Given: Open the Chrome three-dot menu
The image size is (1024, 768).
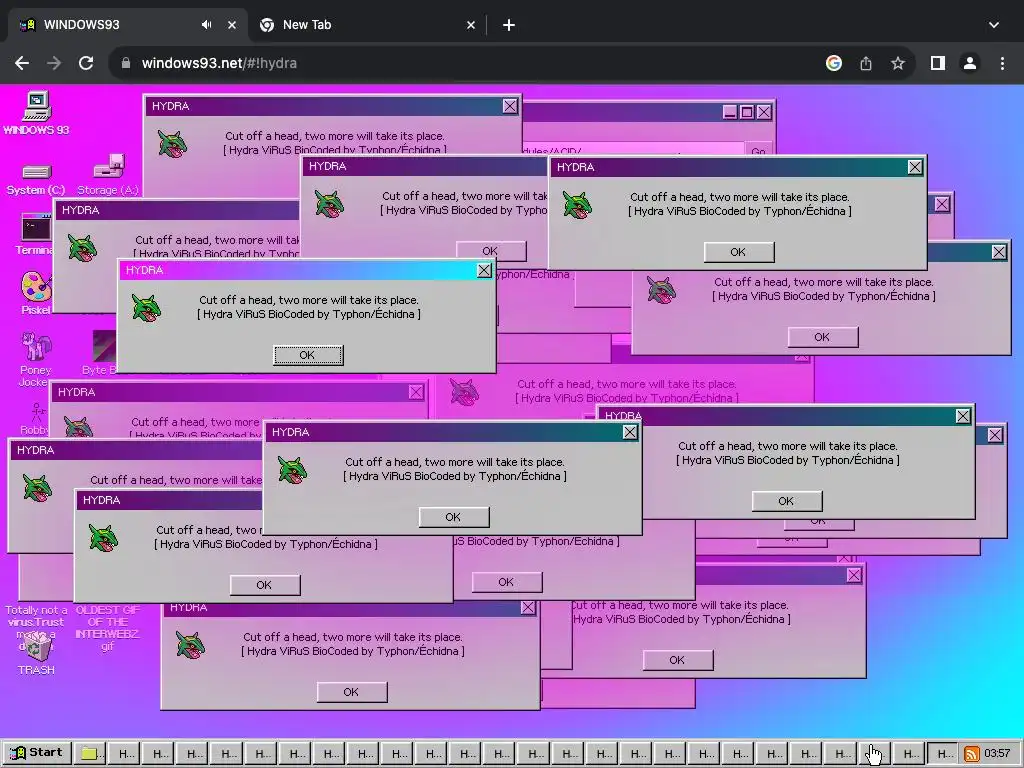Looking at the screenshot, I should pos(1002,63).
